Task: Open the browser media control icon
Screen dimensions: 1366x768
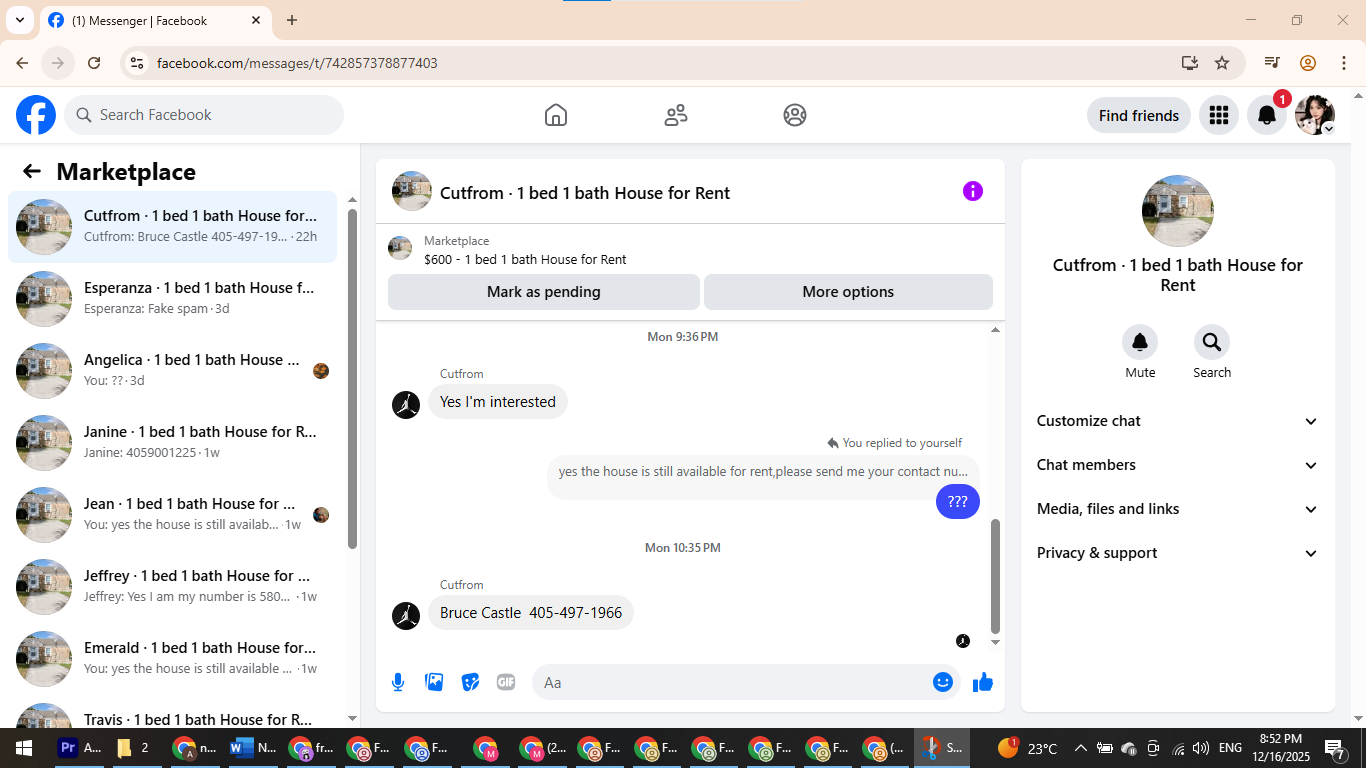Action: point(1272,63)
